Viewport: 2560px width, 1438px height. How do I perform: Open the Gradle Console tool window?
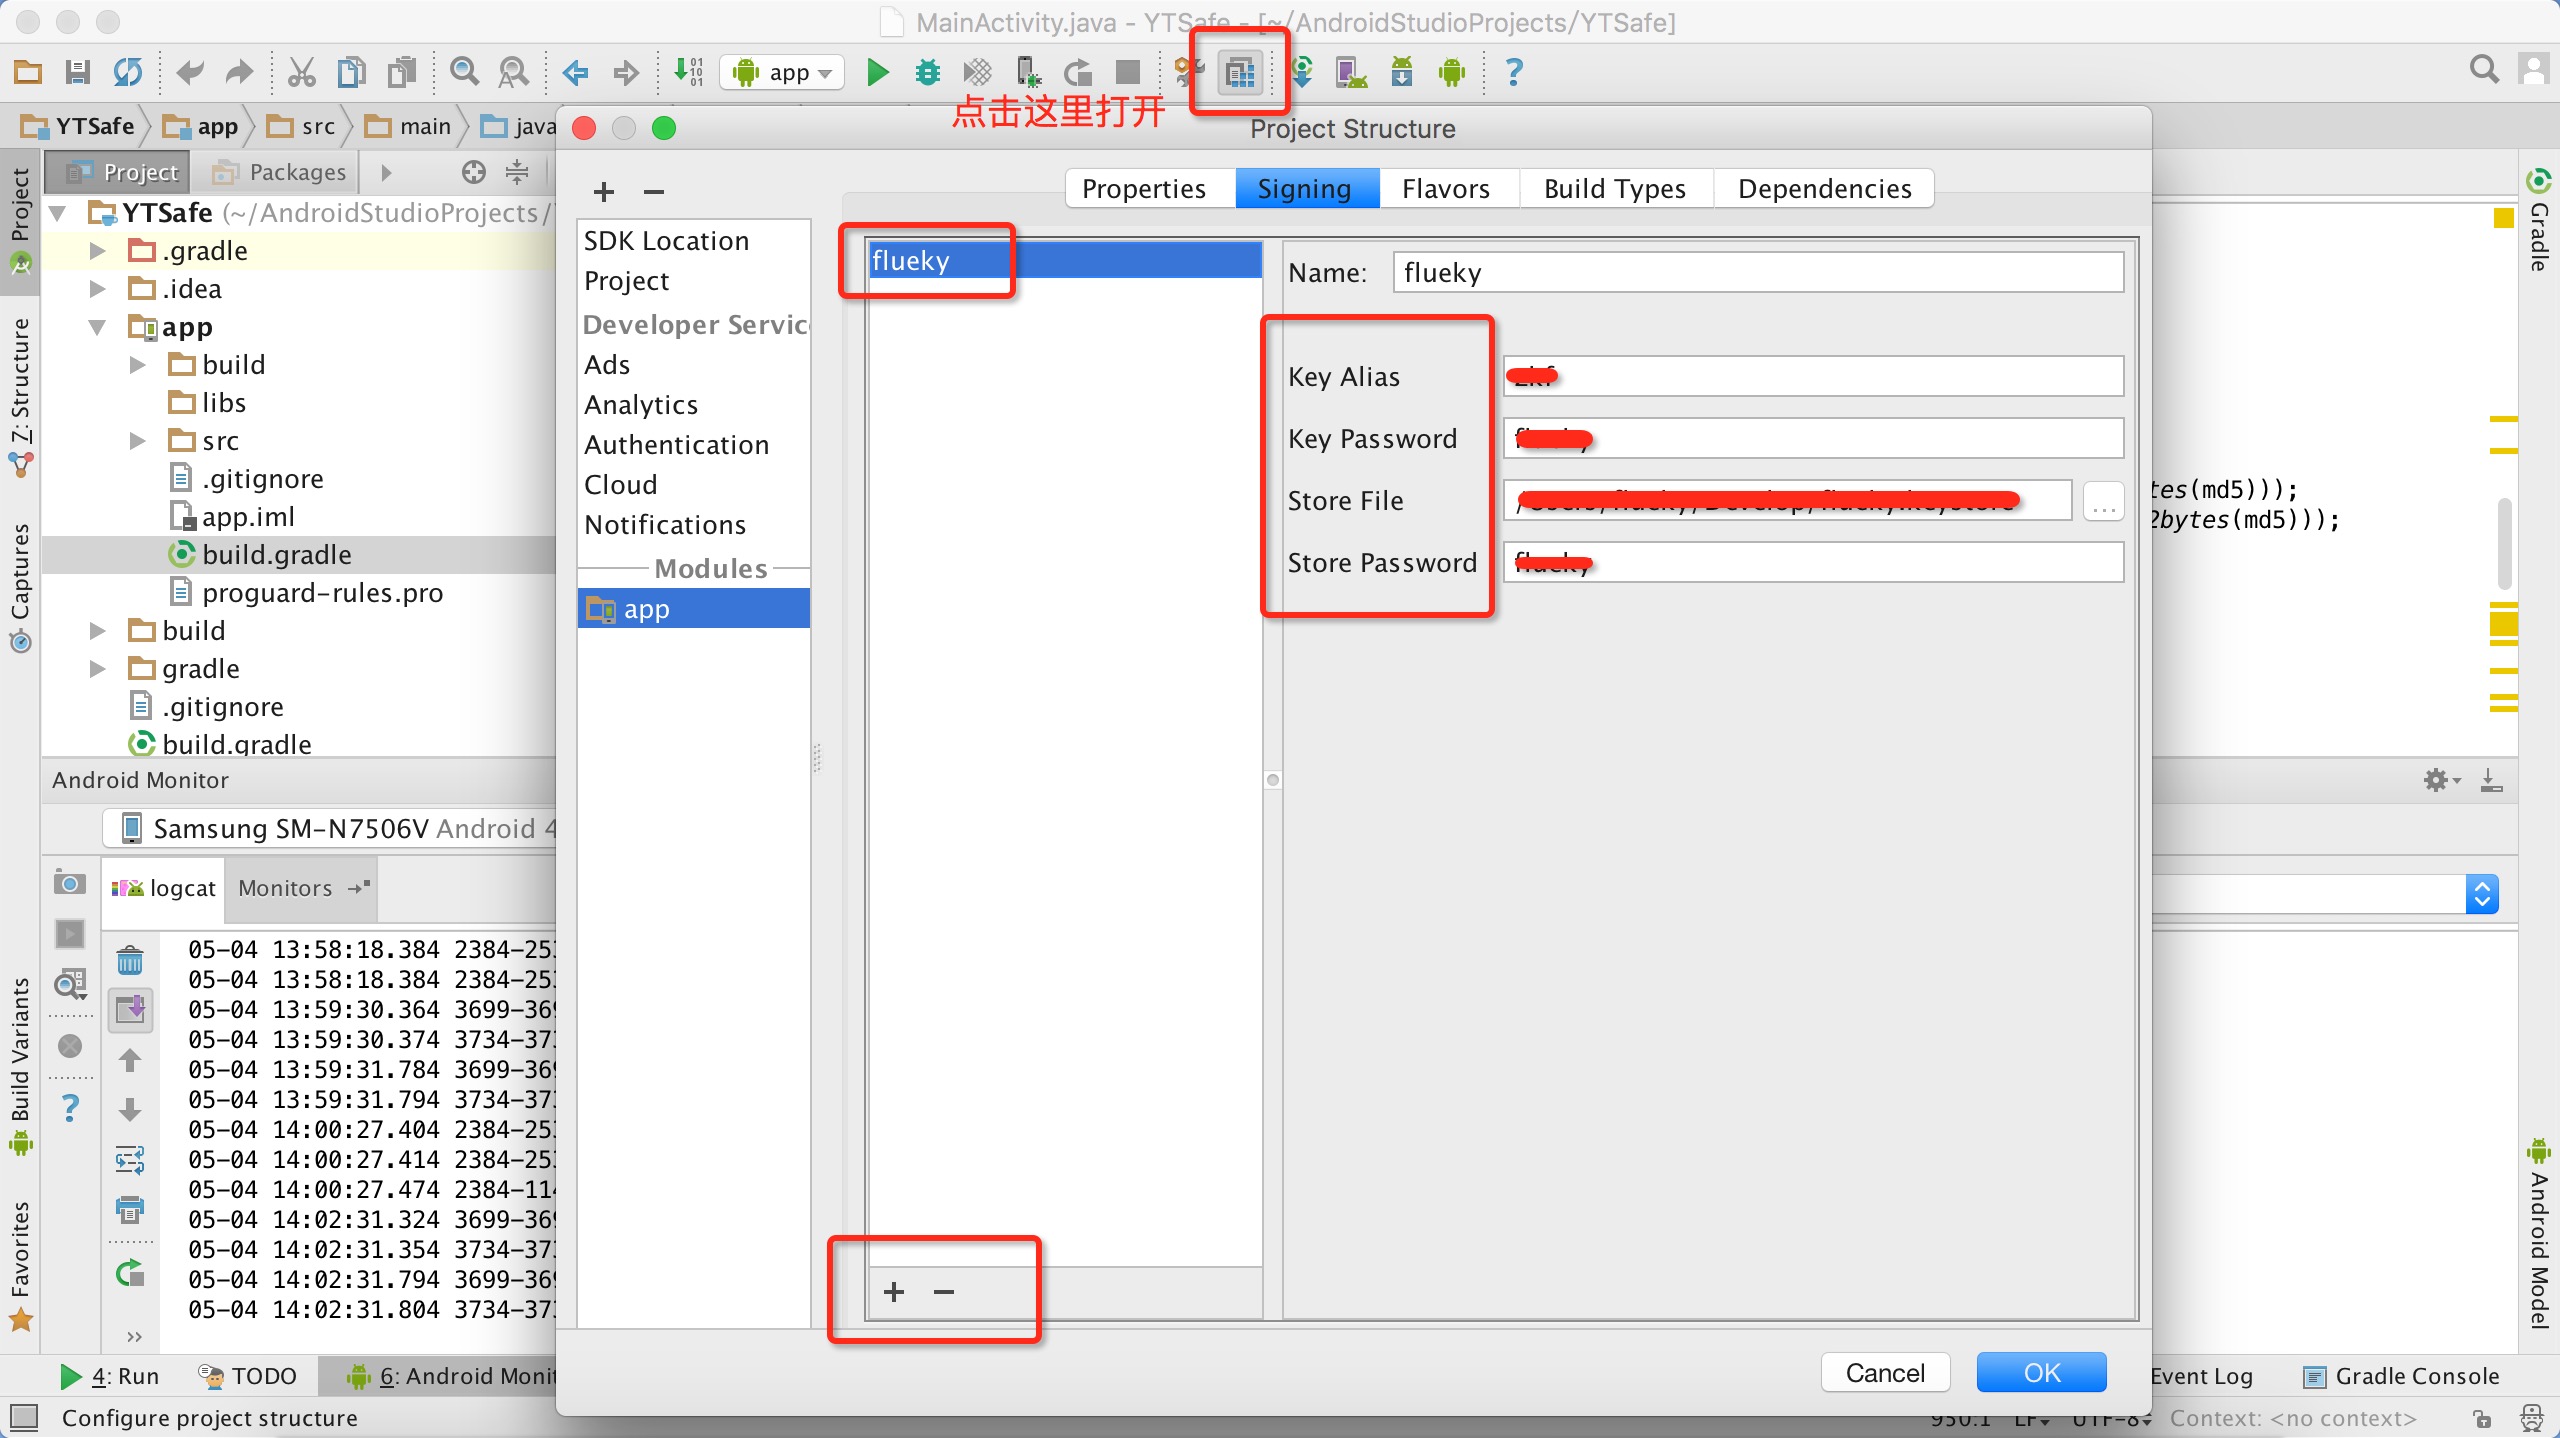point(2402,1376)
